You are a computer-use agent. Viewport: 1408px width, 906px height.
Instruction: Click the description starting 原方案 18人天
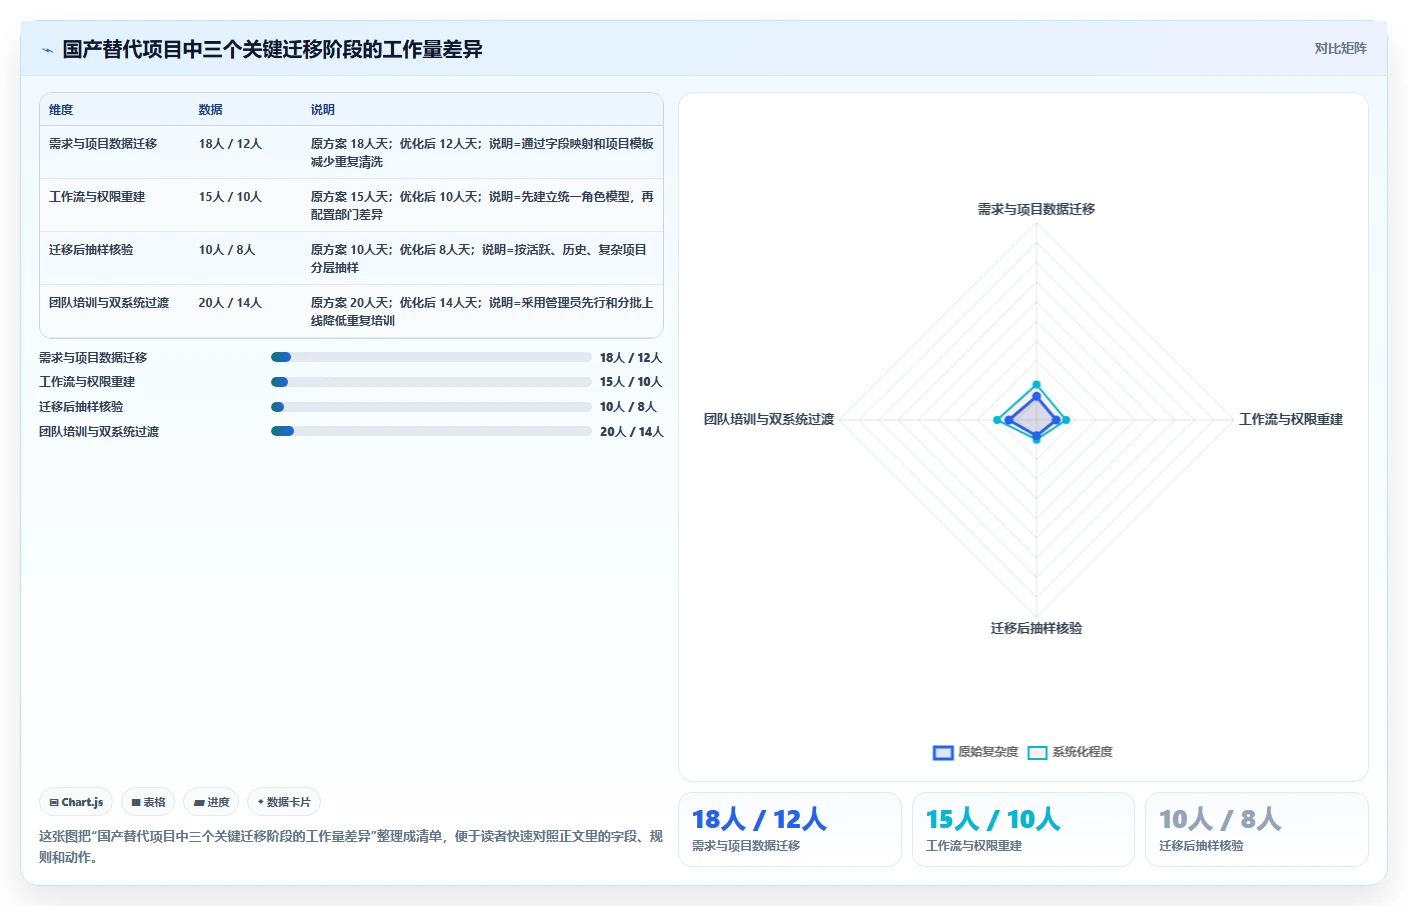point(482,153)
